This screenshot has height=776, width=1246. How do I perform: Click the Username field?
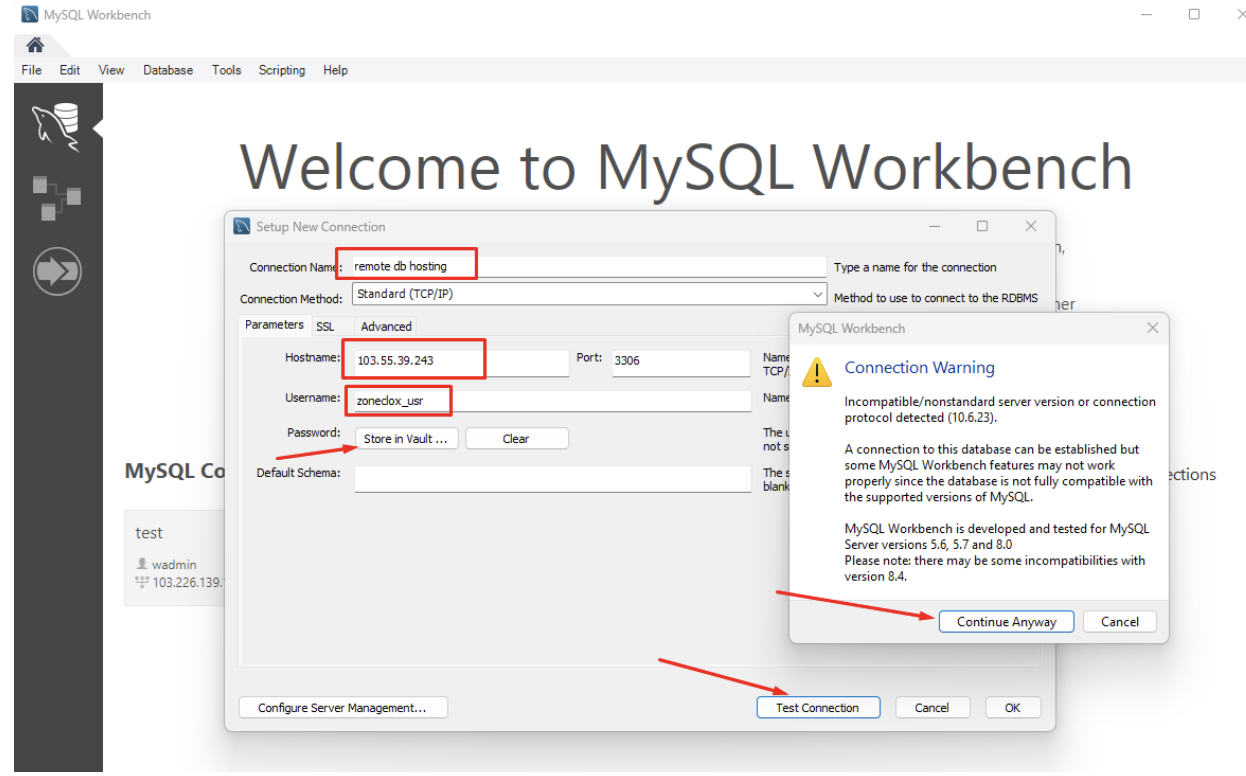tap(552, 401)
